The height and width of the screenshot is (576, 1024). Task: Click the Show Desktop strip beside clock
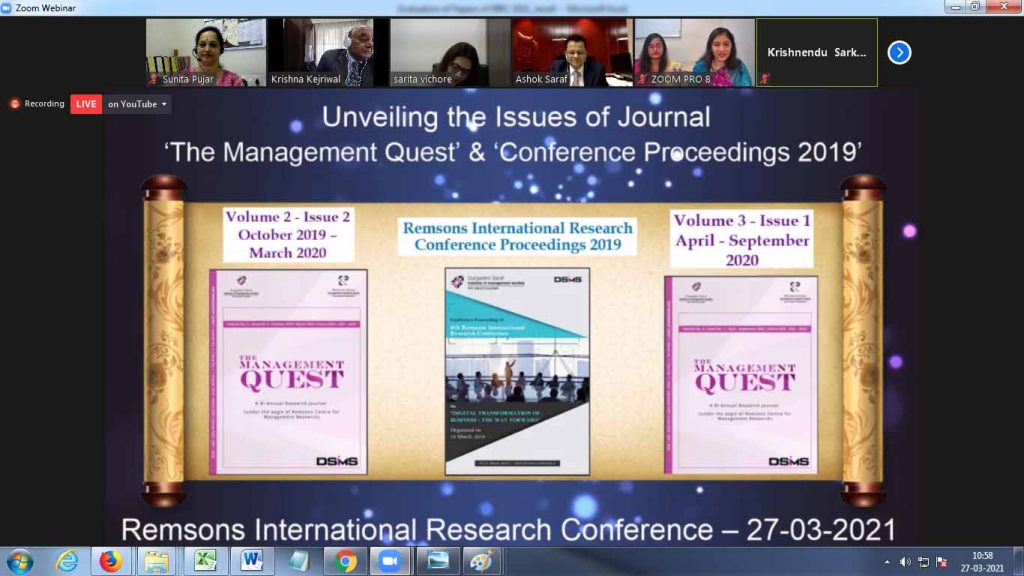tap(1019, 562)
